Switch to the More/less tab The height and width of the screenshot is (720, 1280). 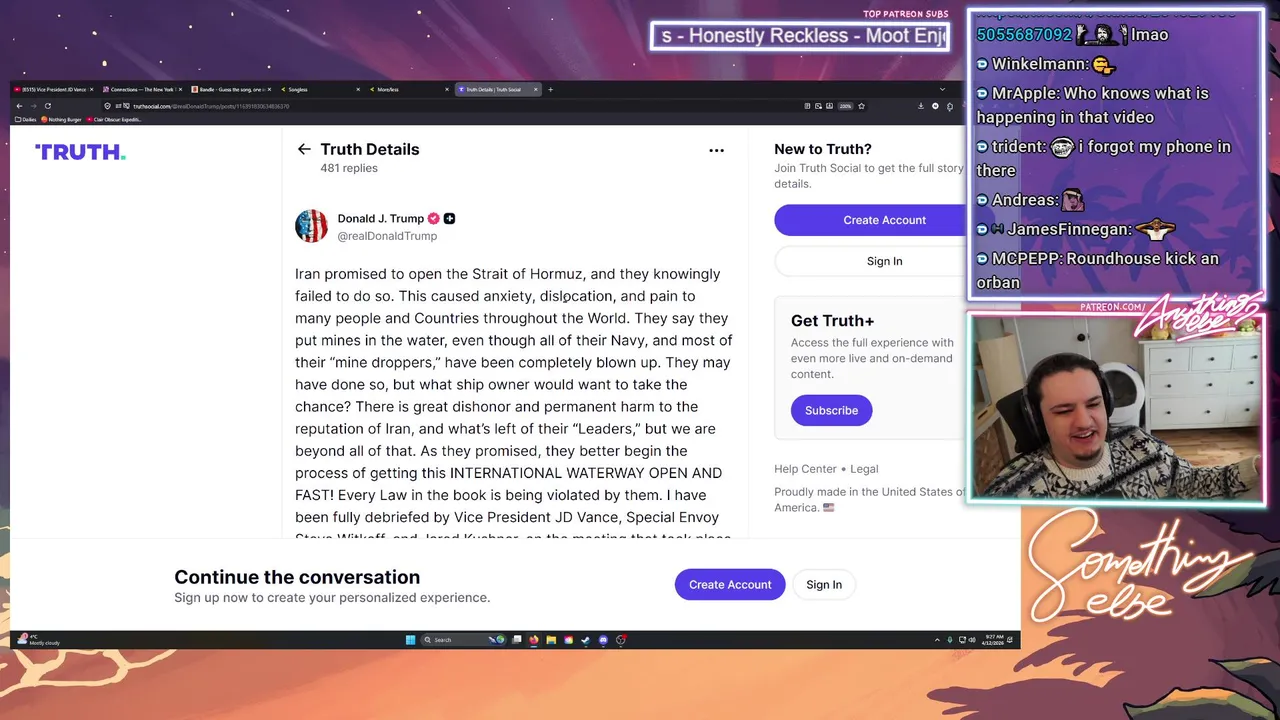point(408,89)
